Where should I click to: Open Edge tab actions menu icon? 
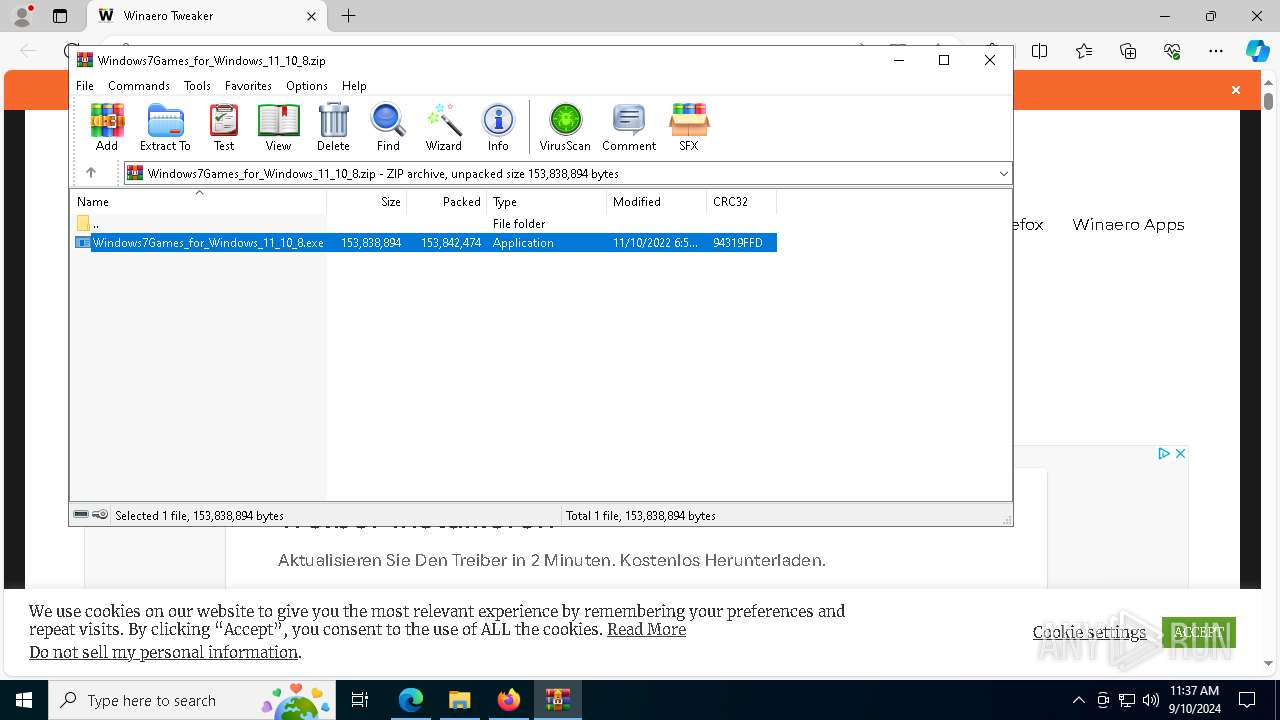click(x=60, y=16)
